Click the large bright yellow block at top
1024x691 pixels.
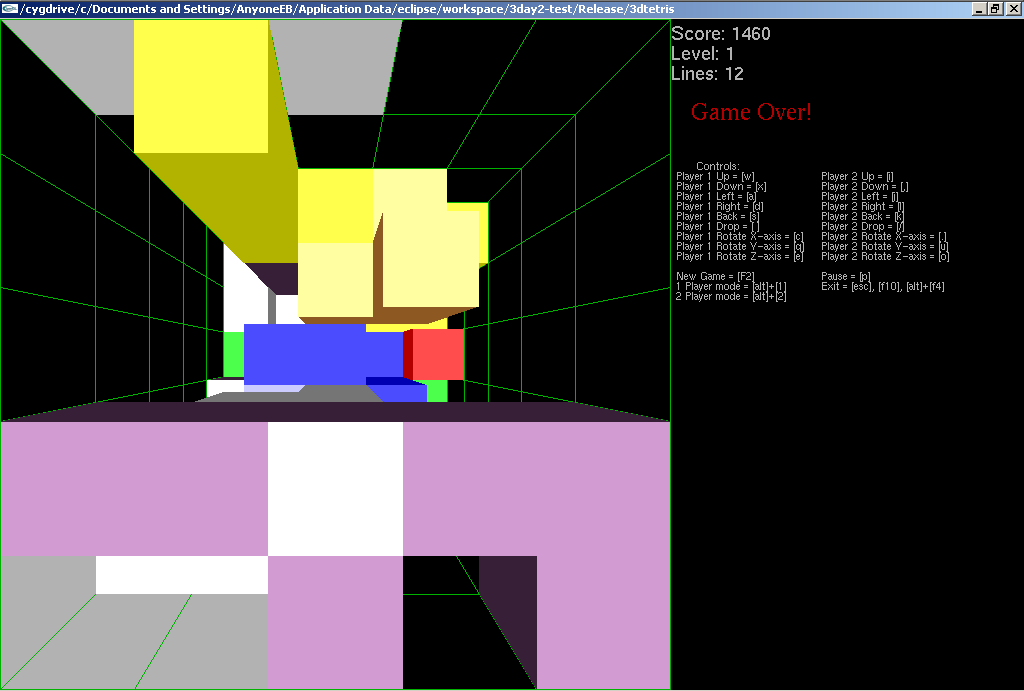coord(201,85)
